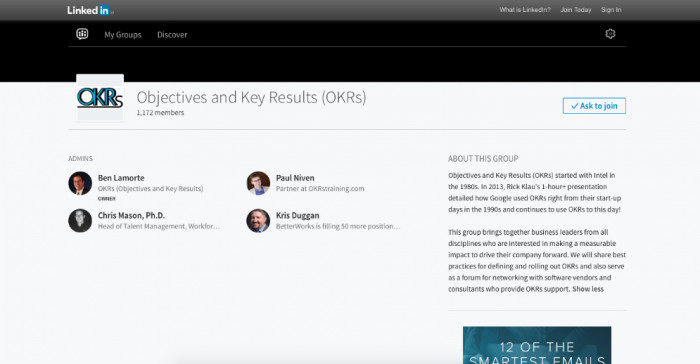Open Ben Lamorte's name link

121,178
